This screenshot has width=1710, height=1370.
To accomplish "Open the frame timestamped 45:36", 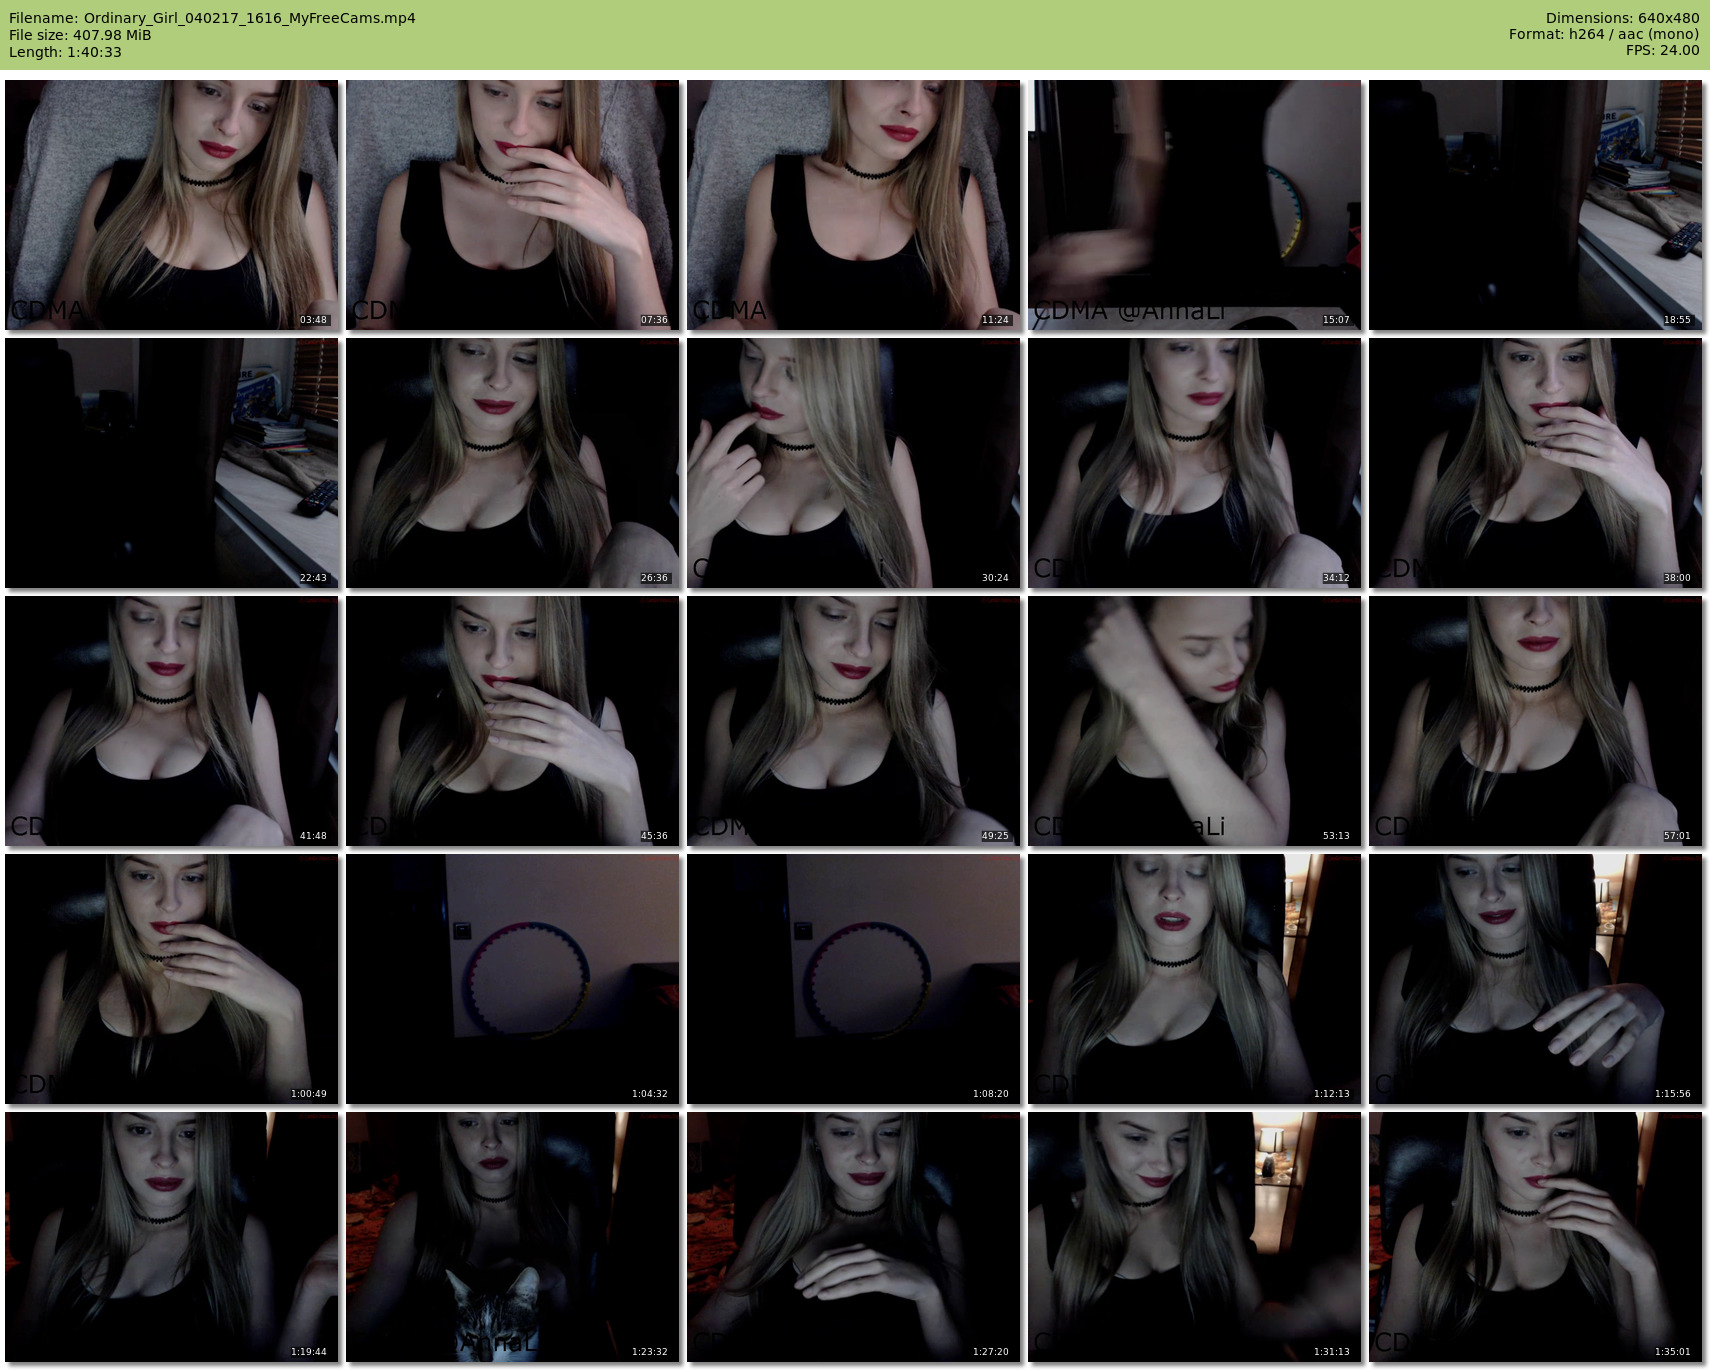I will pos(512,721).
